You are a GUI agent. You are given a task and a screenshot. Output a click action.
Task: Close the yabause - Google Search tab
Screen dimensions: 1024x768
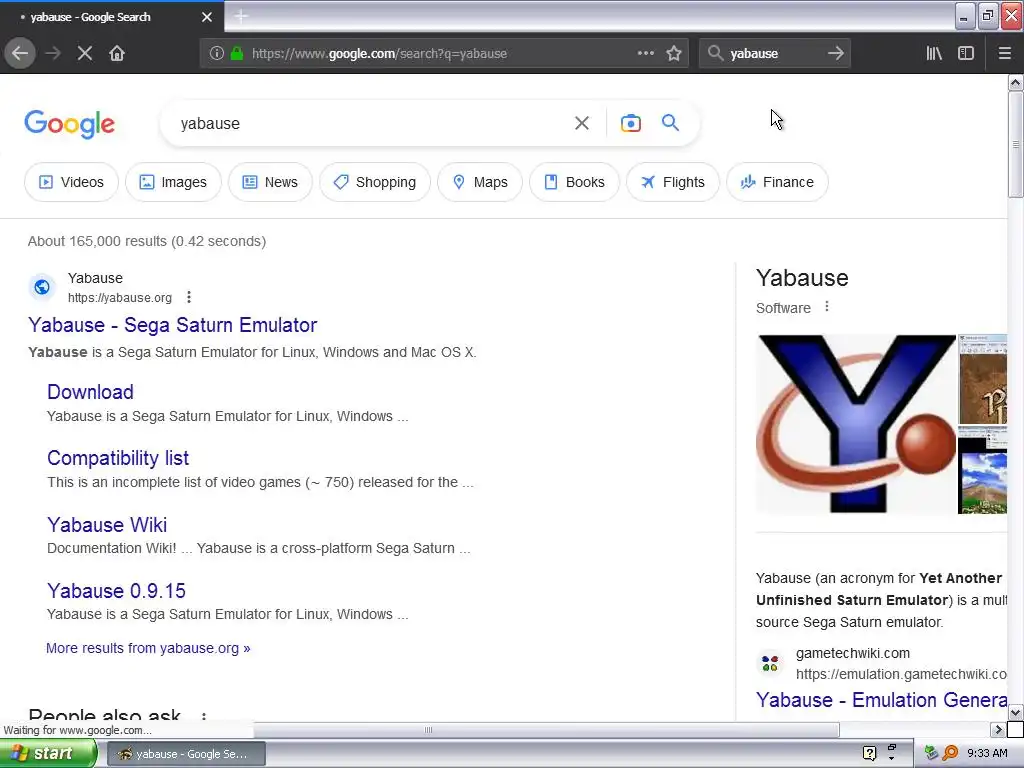207,17
